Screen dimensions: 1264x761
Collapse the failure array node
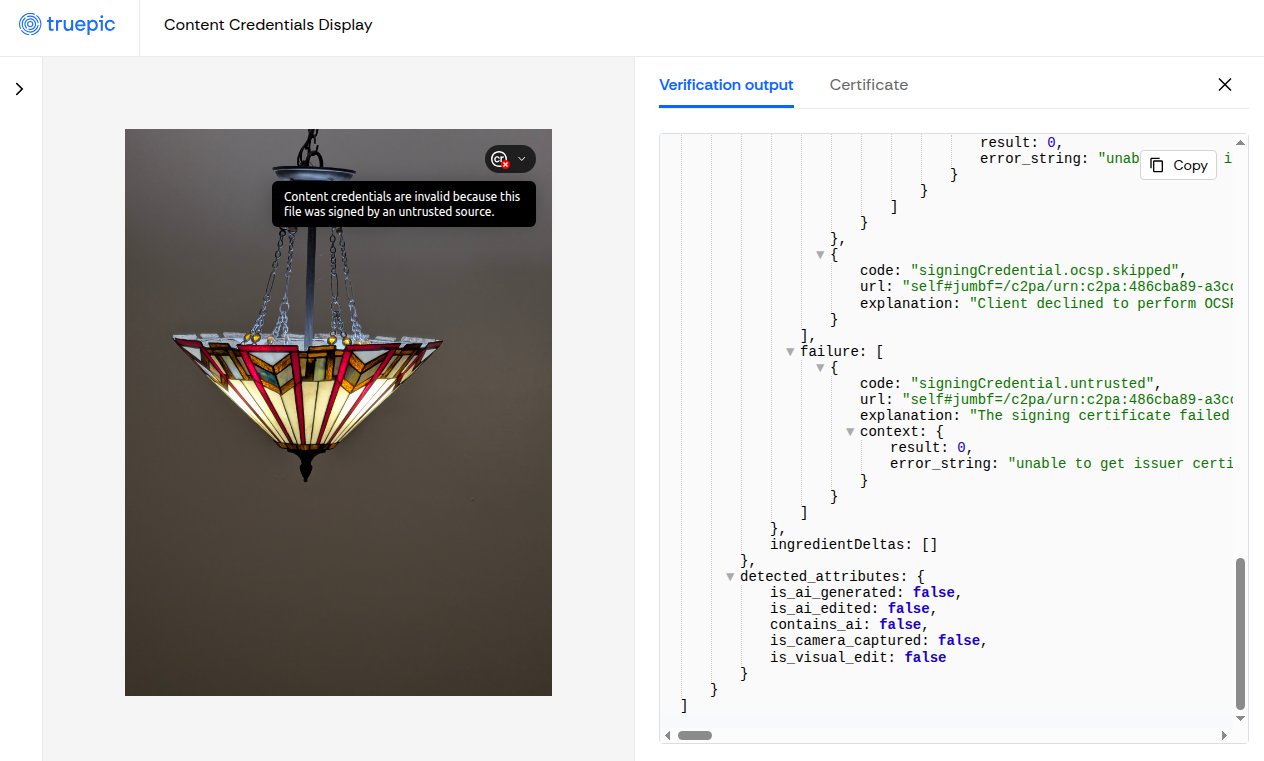click(x=790, y=352)
